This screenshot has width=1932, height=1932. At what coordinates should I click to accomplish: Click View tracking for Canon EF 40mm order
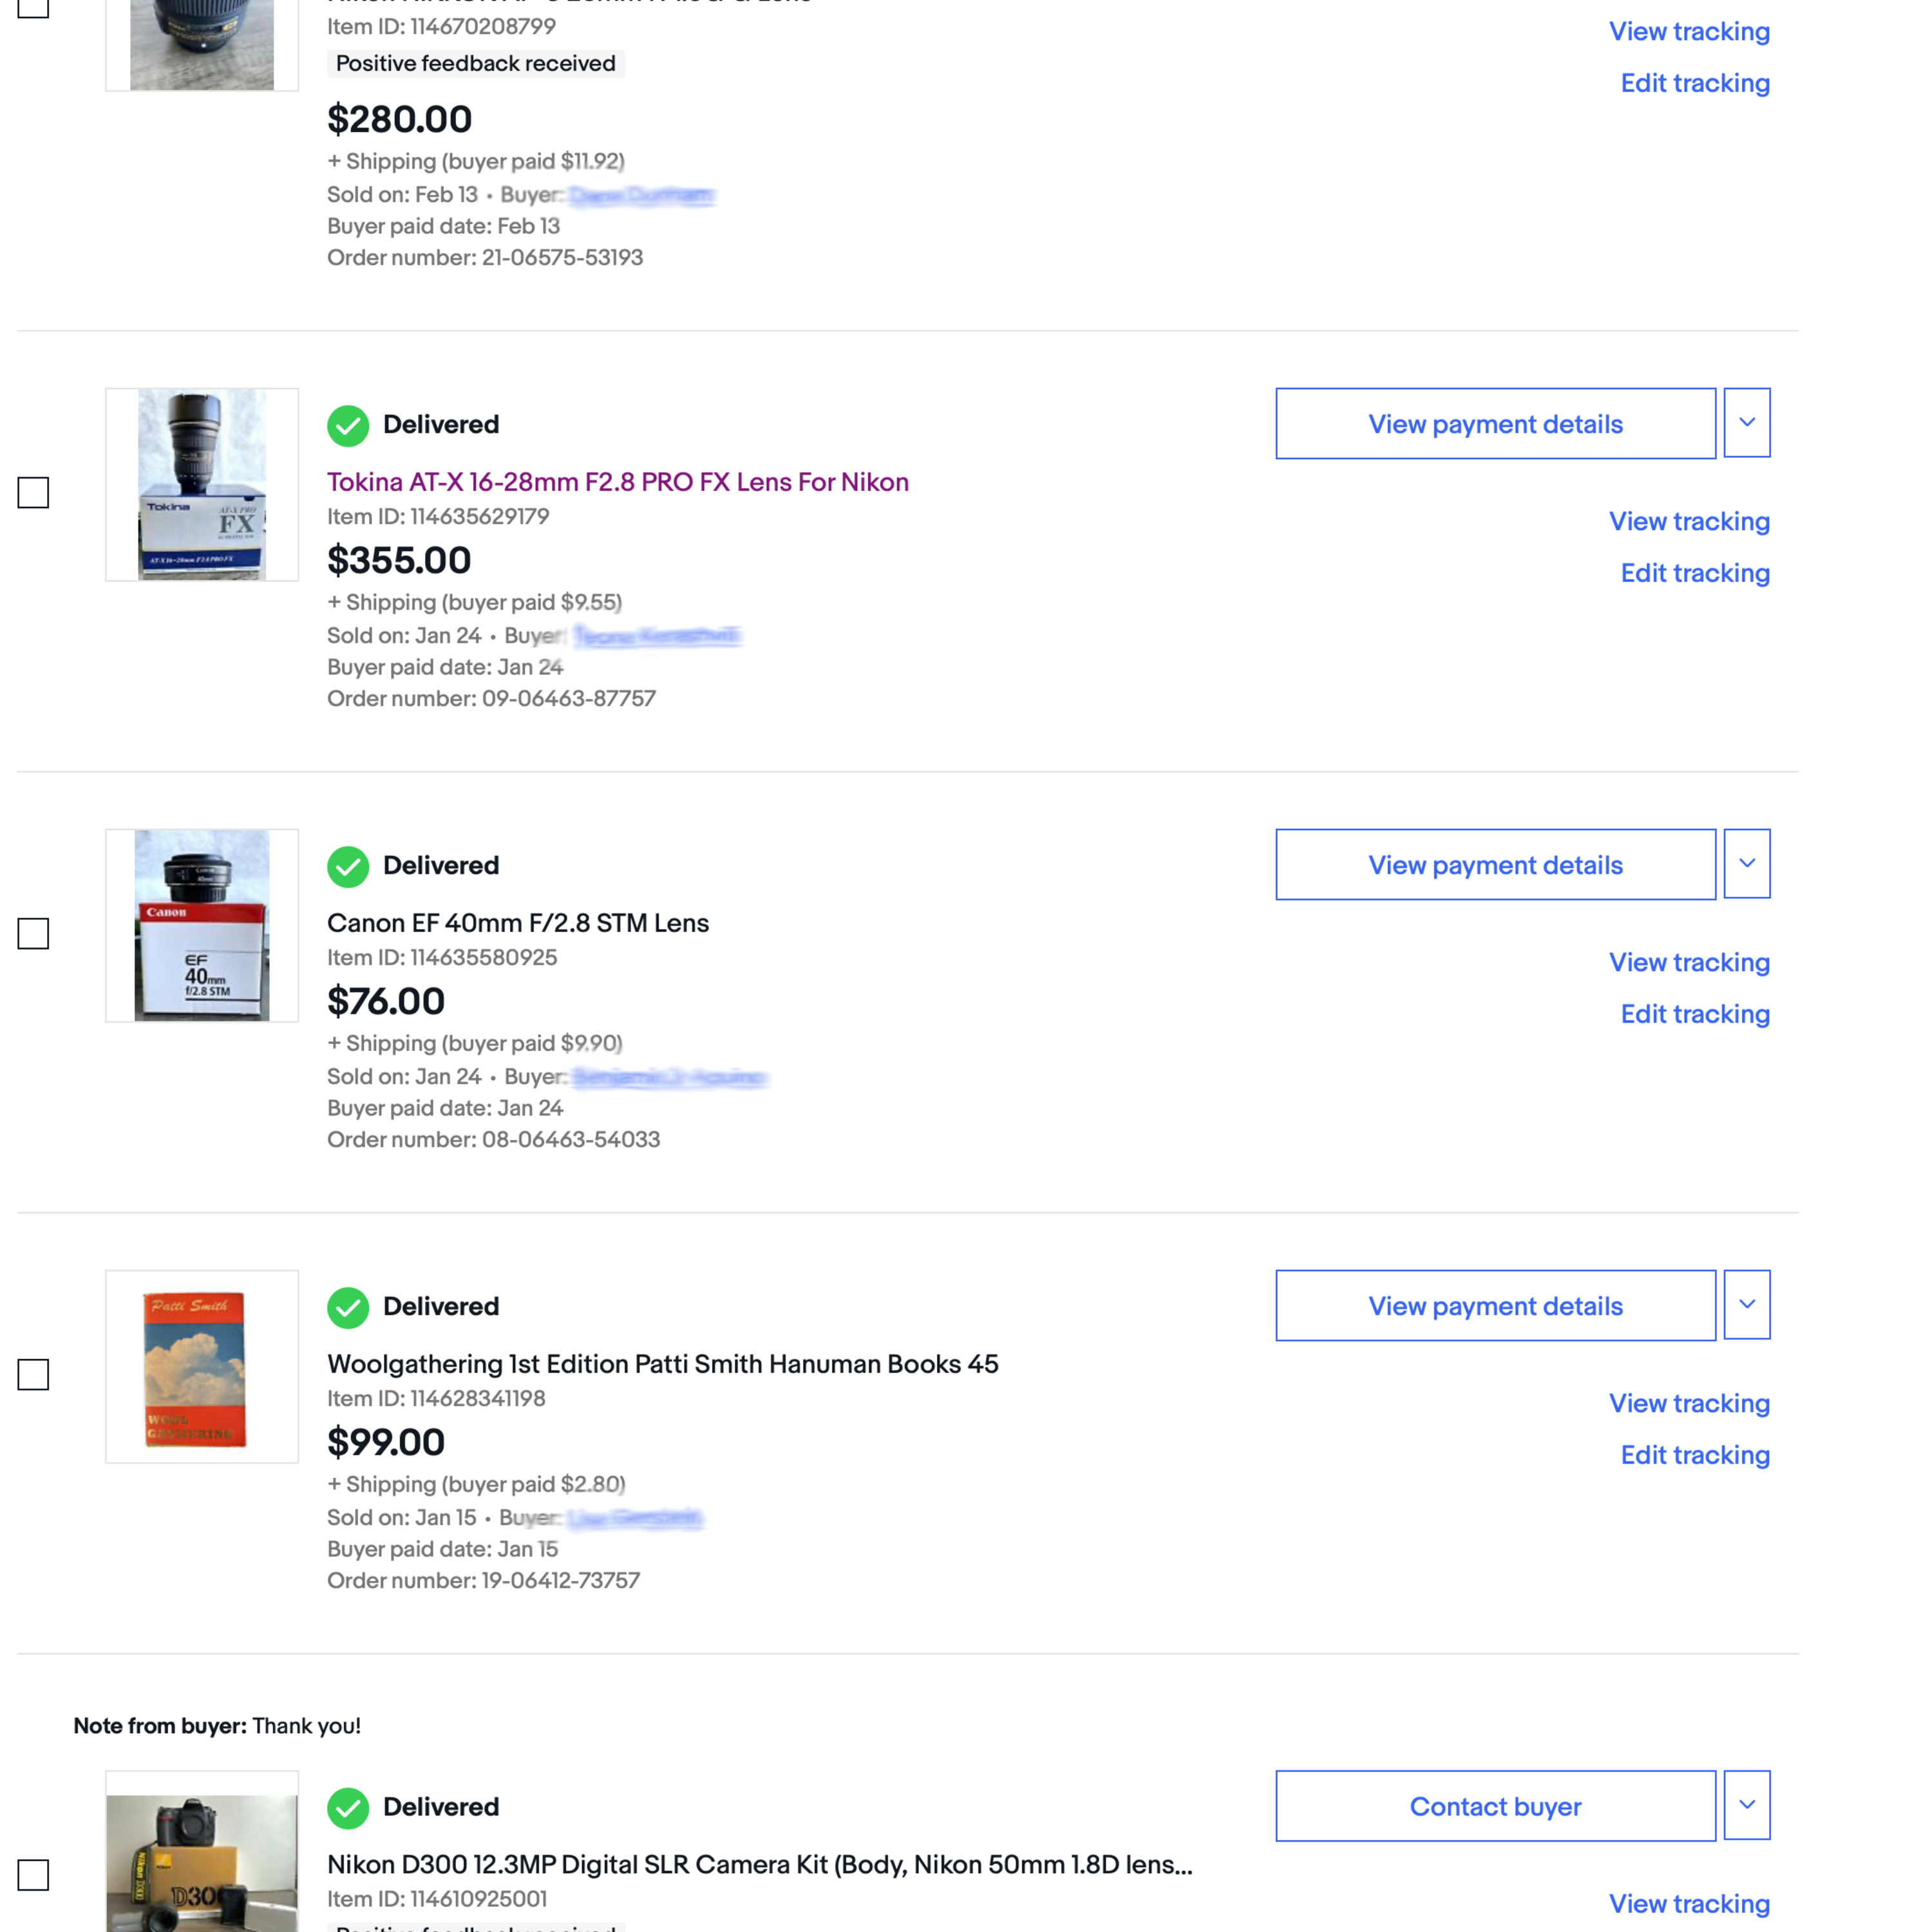pos(1689,962)
